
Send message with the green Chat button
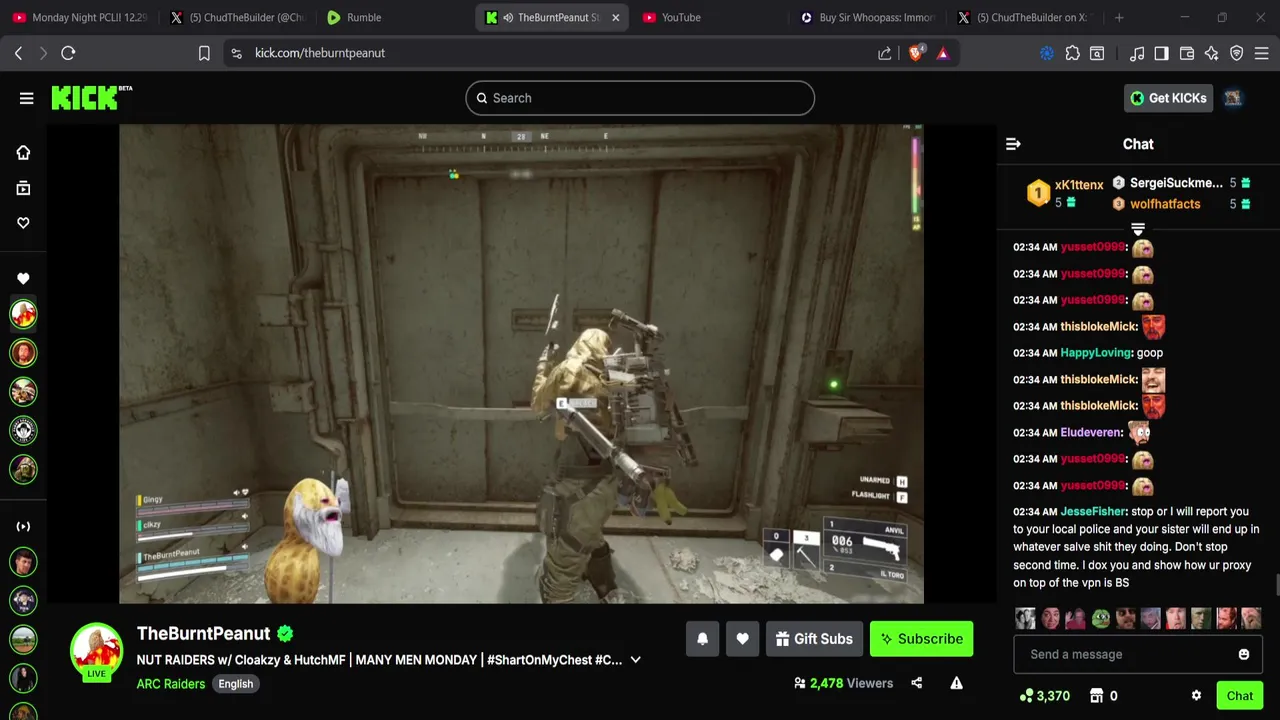click(1239, 696)
